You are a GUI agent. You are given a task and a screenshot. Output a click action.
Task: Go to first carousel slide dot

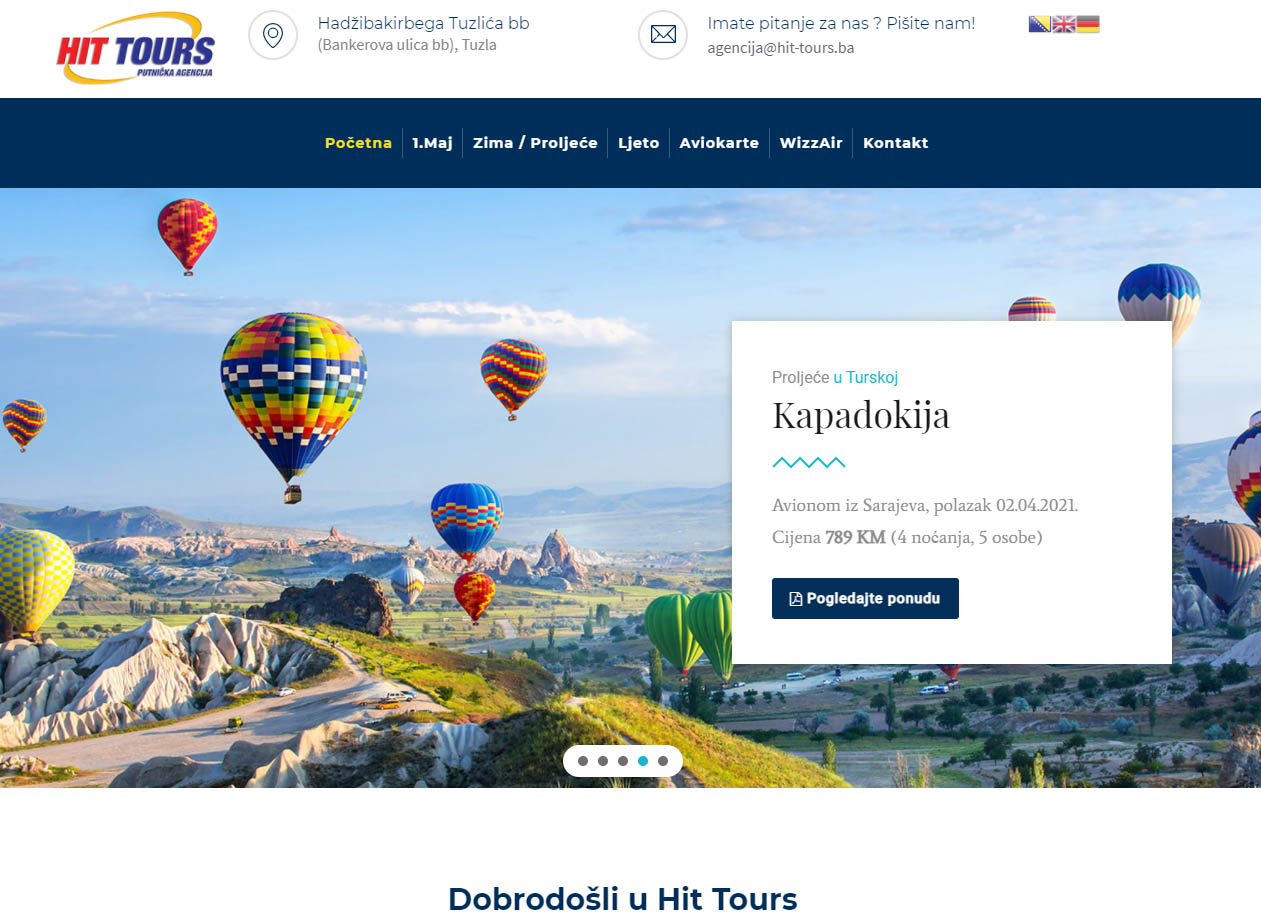(x=583, y=761)
